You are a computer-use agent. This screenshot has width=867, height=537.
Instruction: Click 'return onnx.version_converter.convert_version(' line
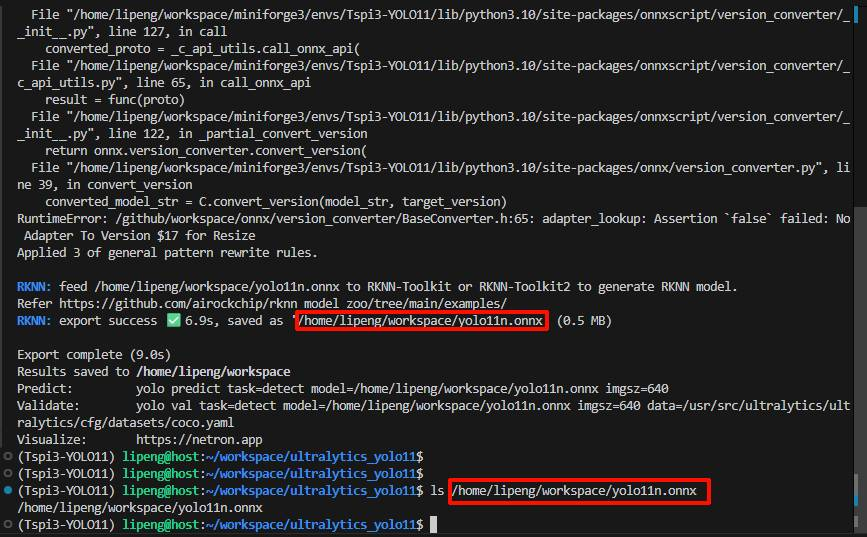pos(206,150)
